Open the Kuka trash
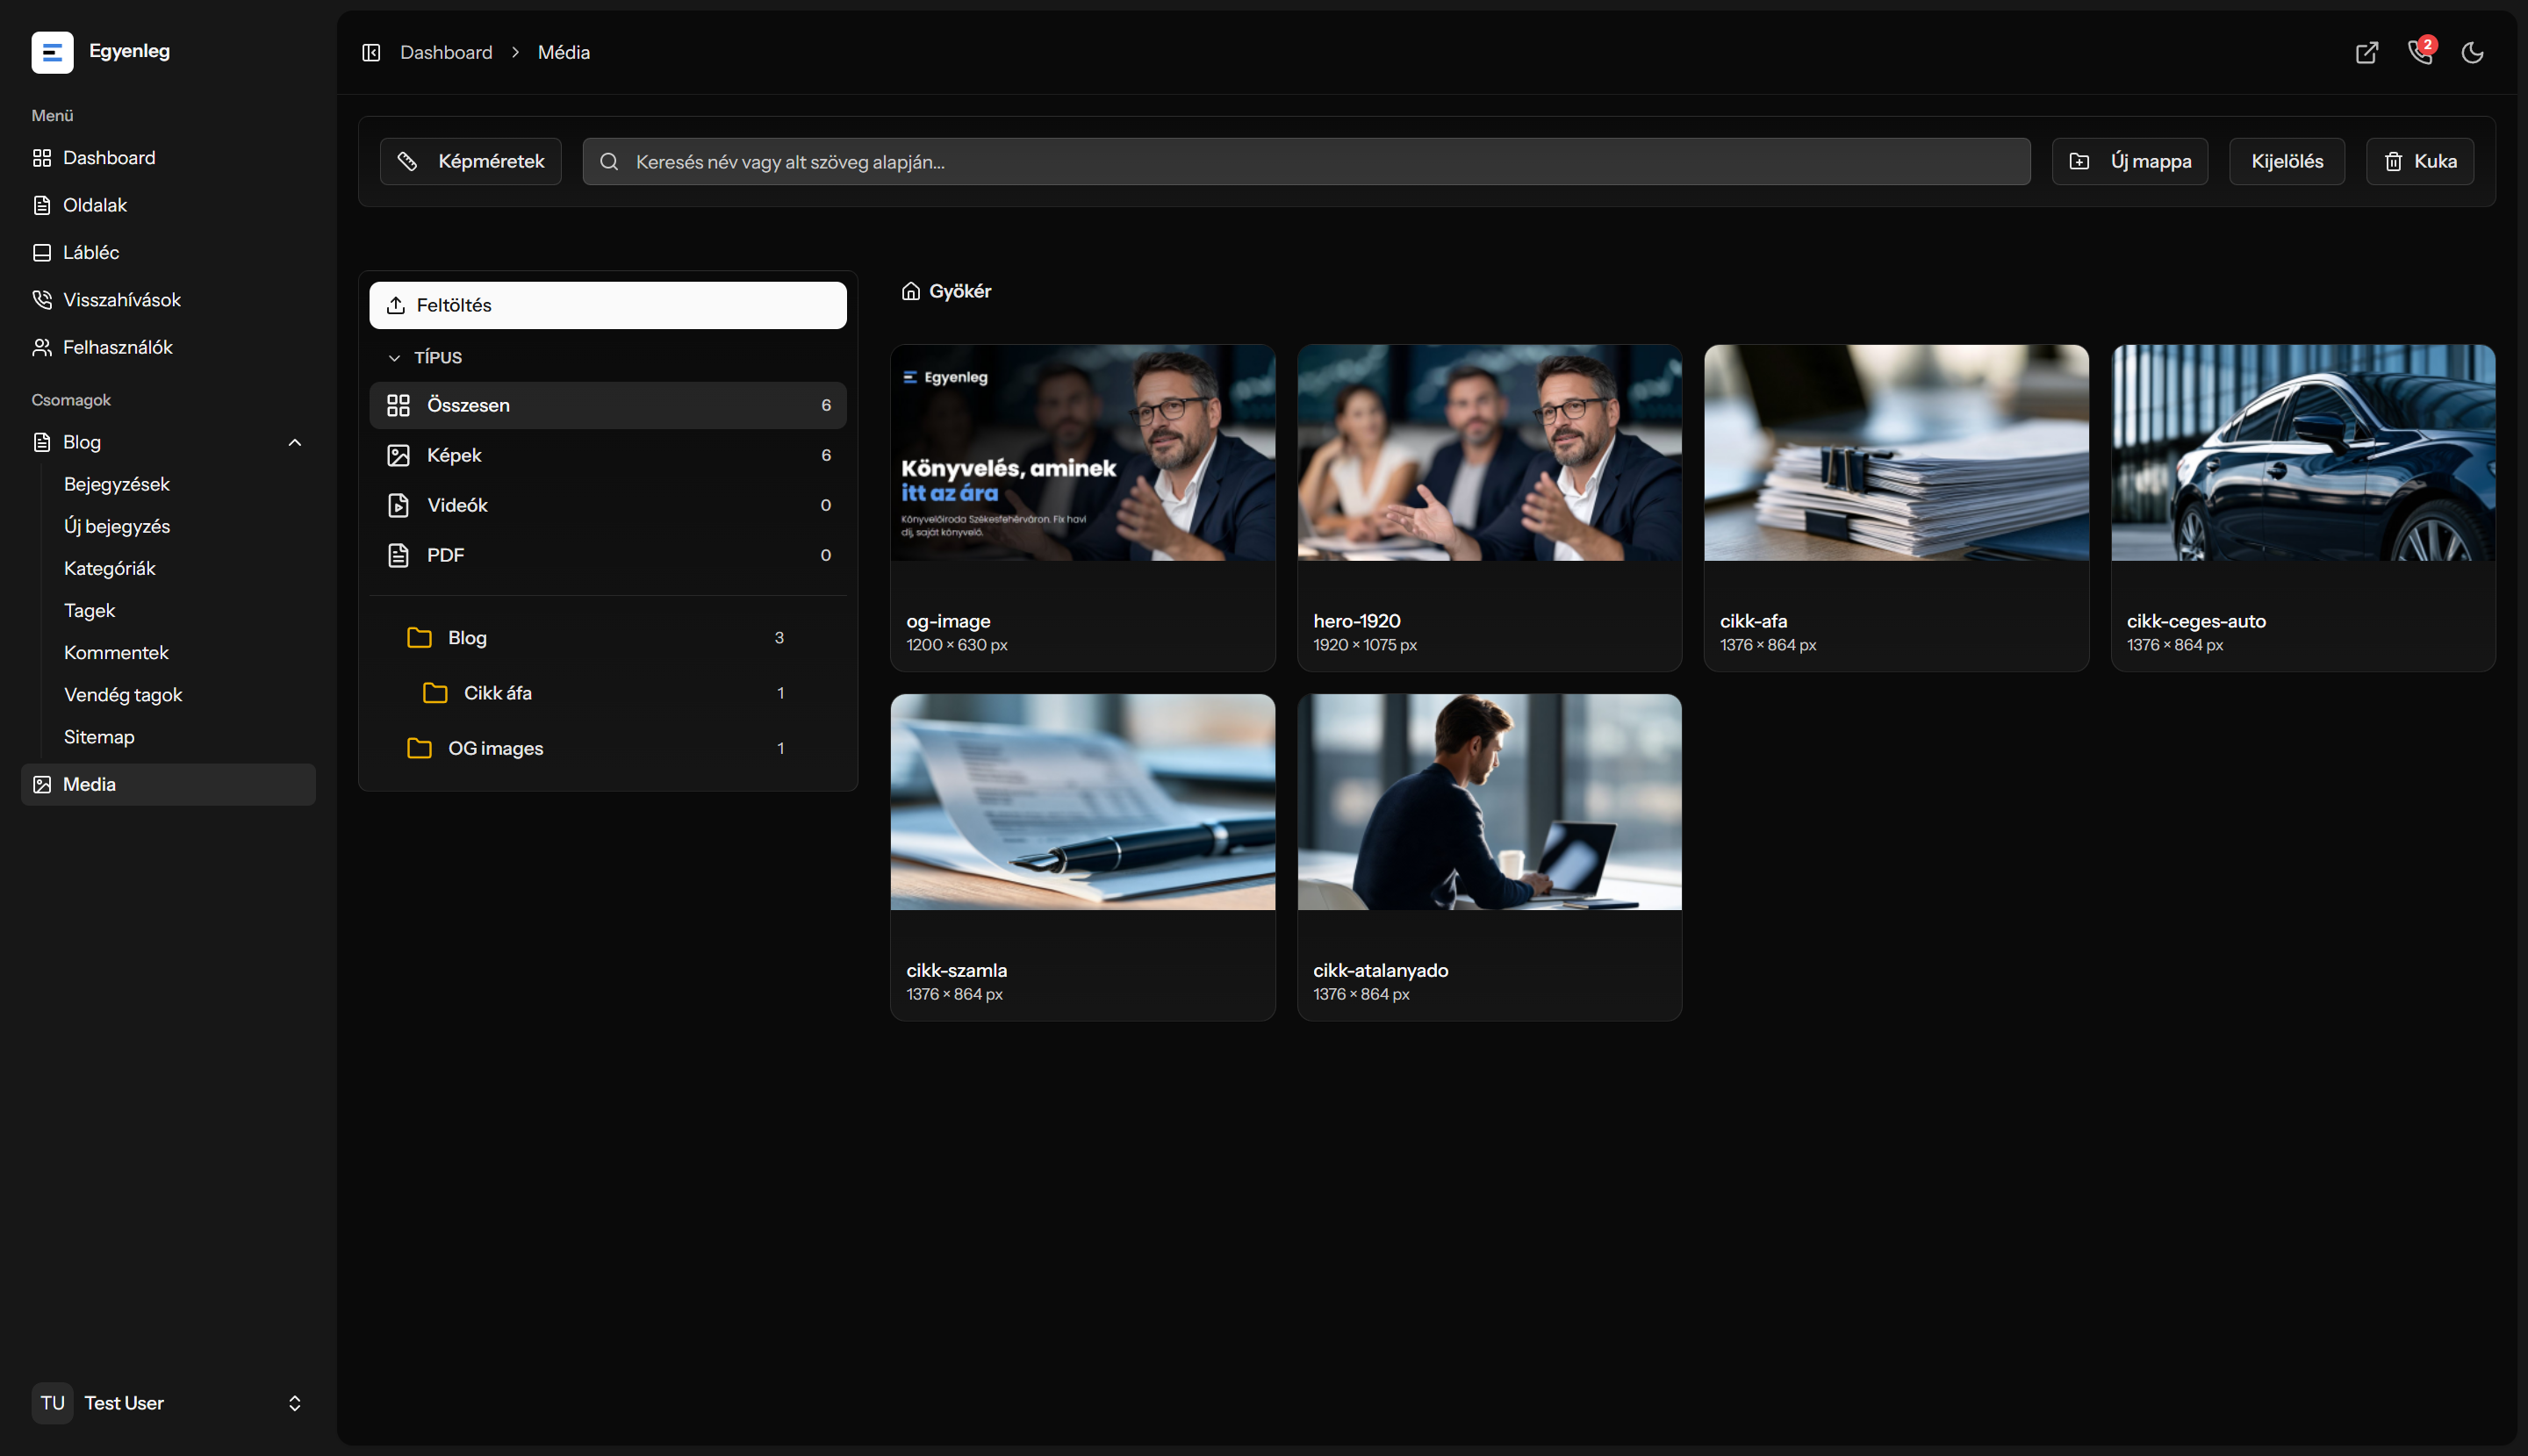 (x=2420, y=161)
